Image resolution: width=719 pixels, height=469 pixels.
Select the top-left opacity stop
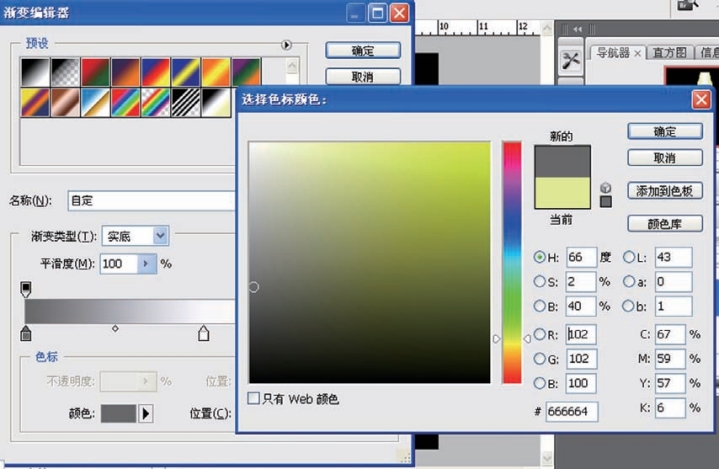pos(26,290)
